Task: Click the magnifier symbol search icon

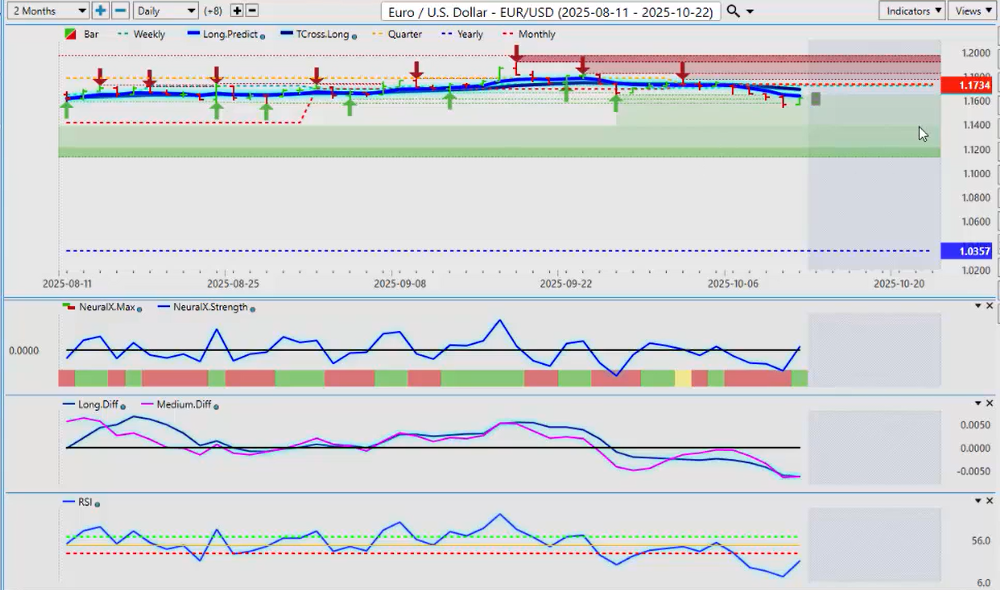Action: pyautogui.click(x=733, y=10)
